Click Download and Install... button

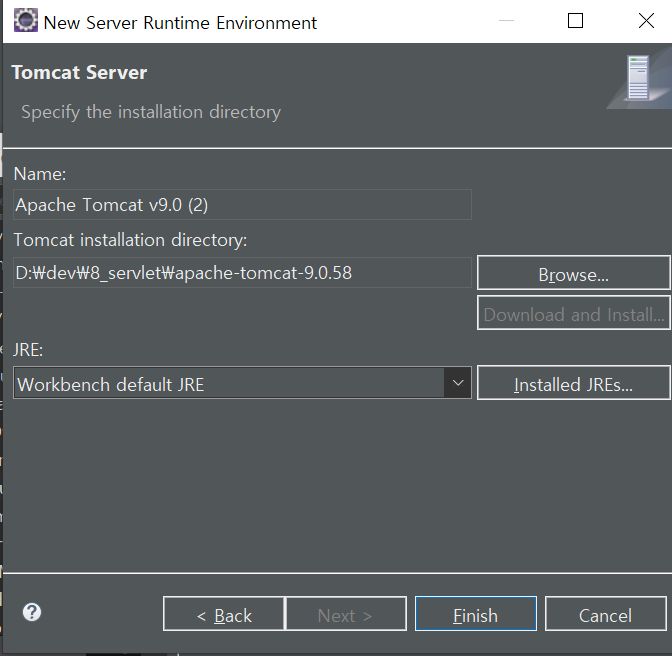tap(573, 313)
